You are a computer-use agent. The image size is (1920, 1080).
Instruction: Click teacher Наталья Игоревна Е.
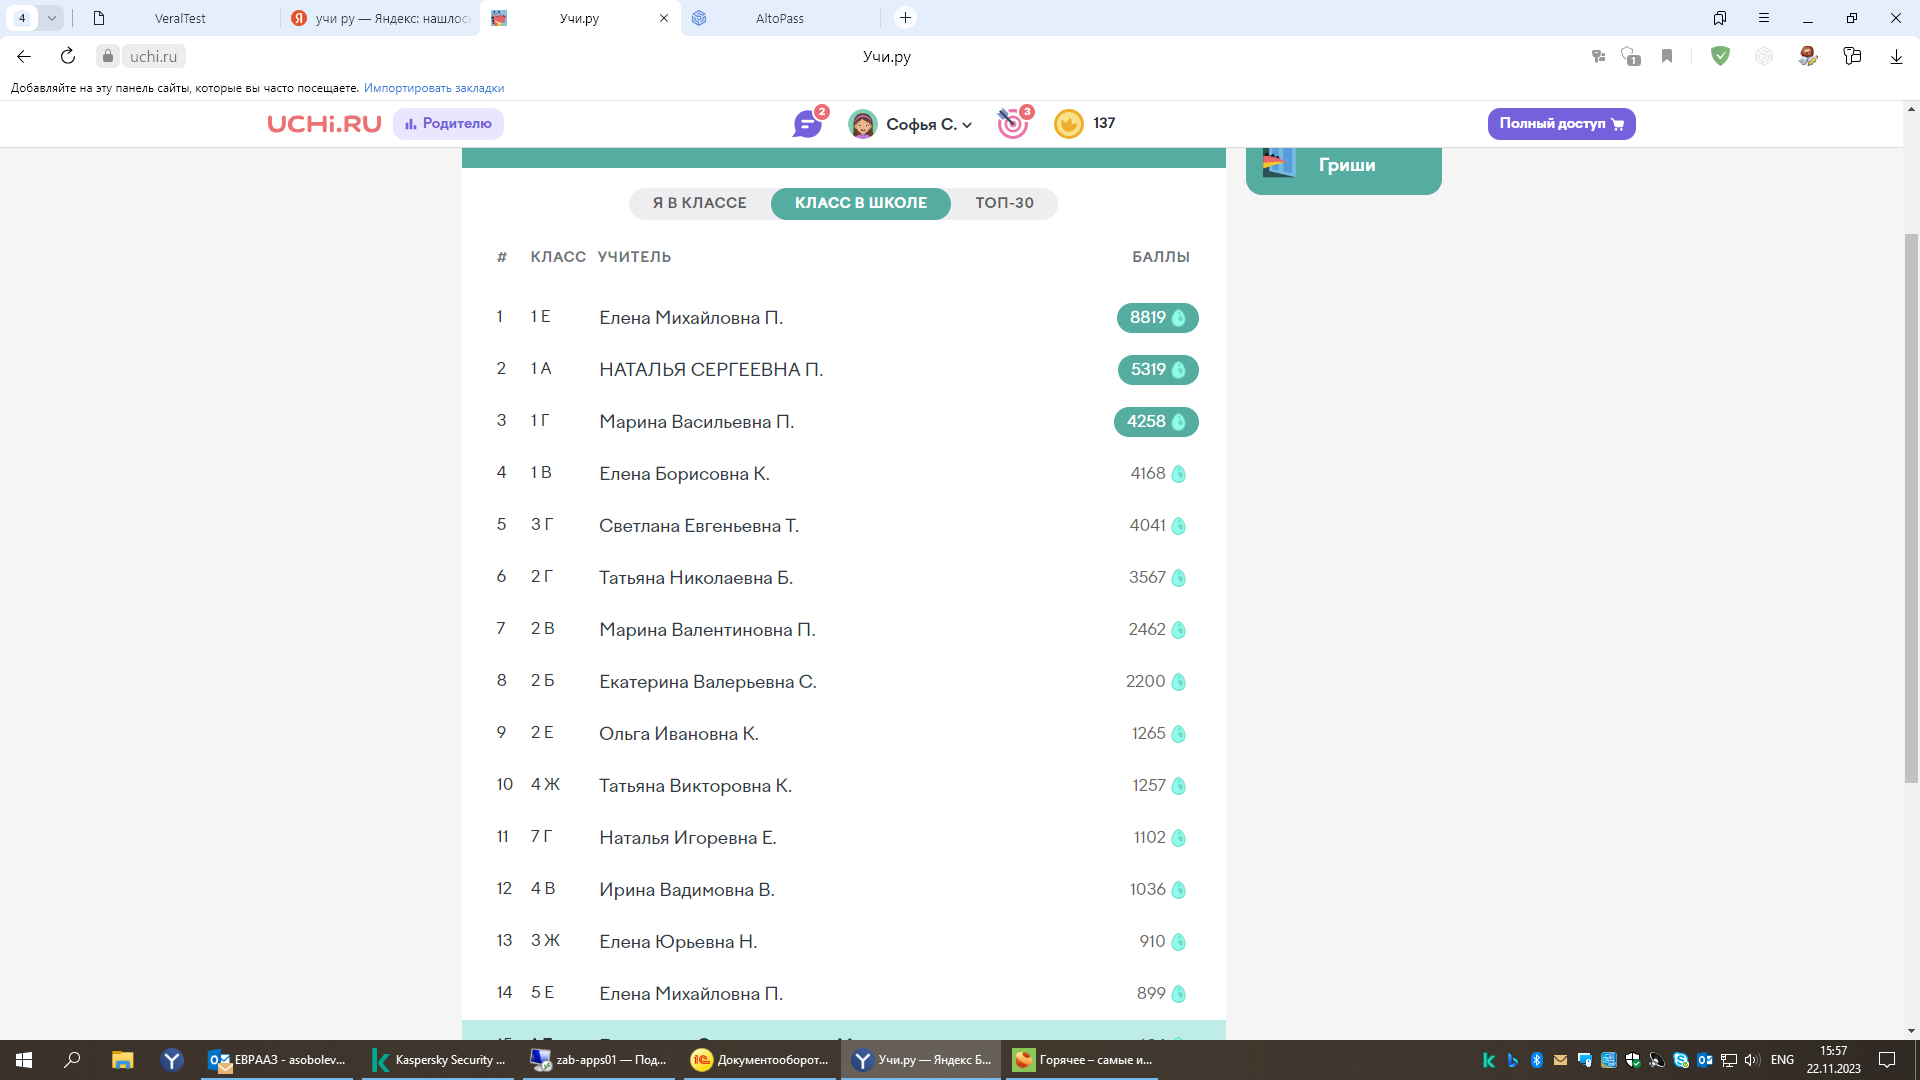point(688,838)
